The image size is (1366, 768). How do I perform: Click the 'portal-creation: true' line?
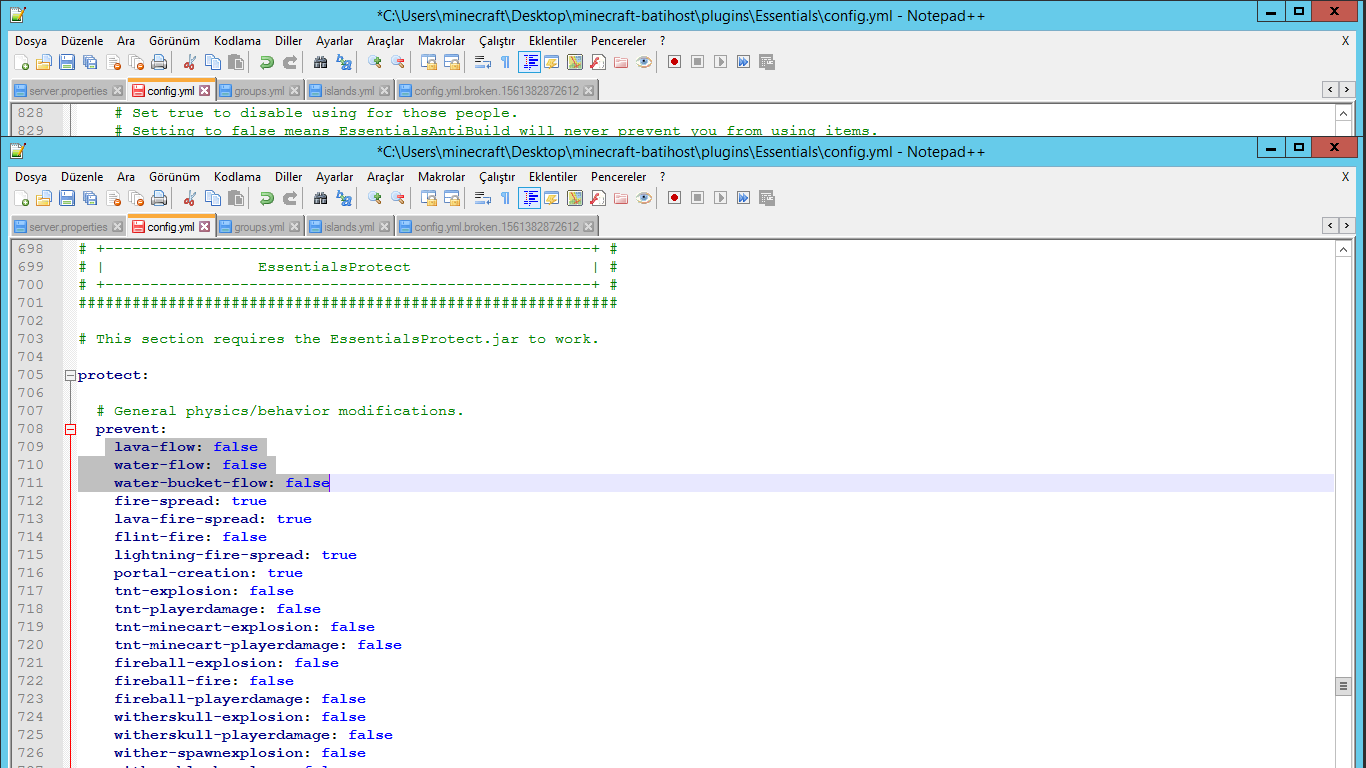tap(208, 573)
